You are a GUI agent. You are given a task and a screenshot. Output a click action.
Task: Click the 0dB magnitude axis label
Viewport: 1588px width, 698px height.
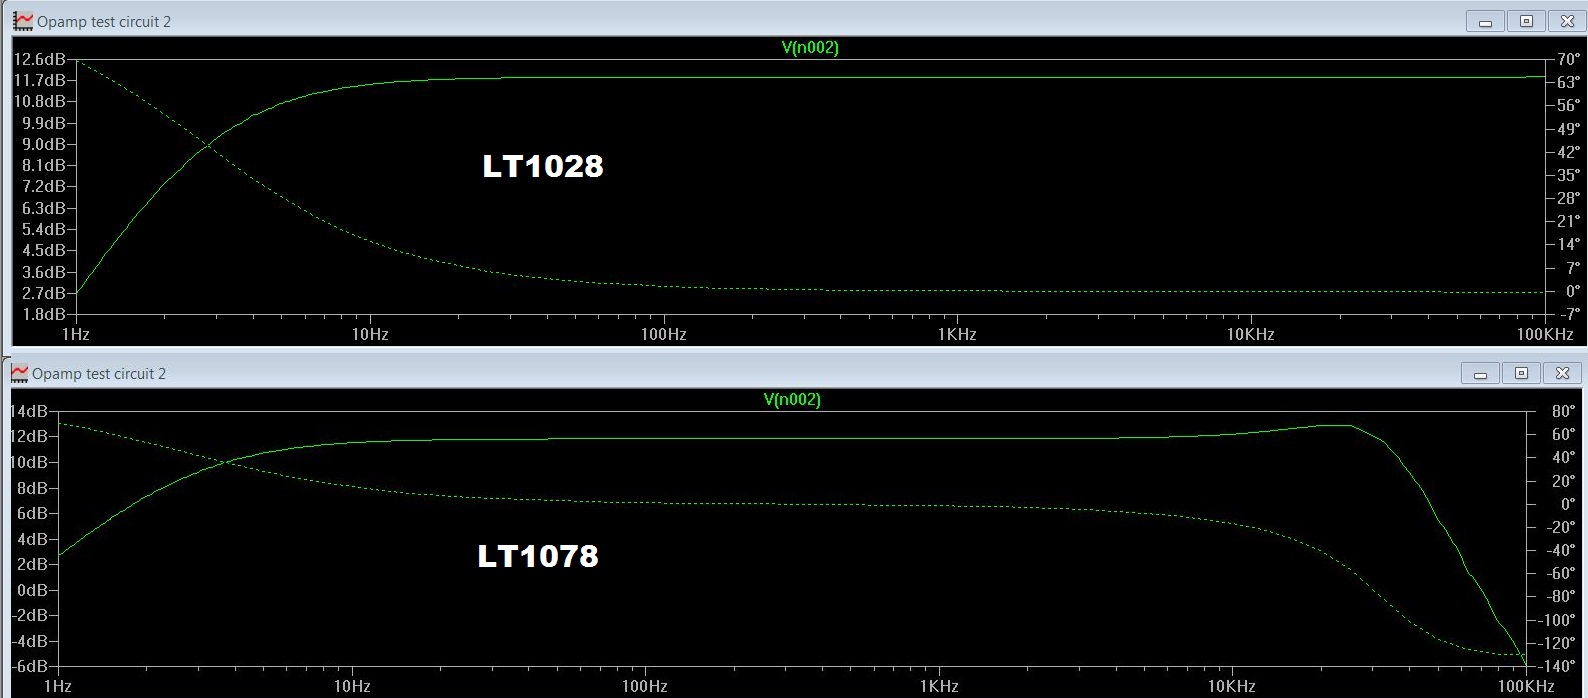33,590
